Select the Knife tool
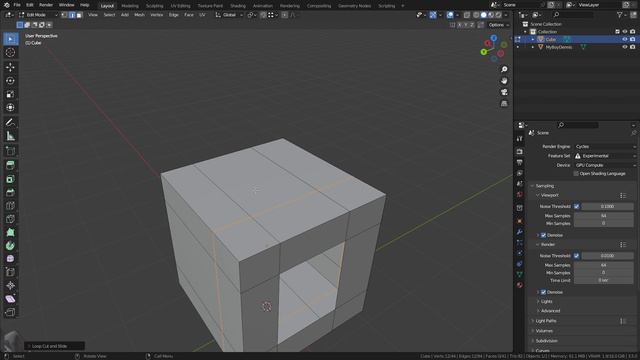Screen dimensions: 640x360 point(10,219)
